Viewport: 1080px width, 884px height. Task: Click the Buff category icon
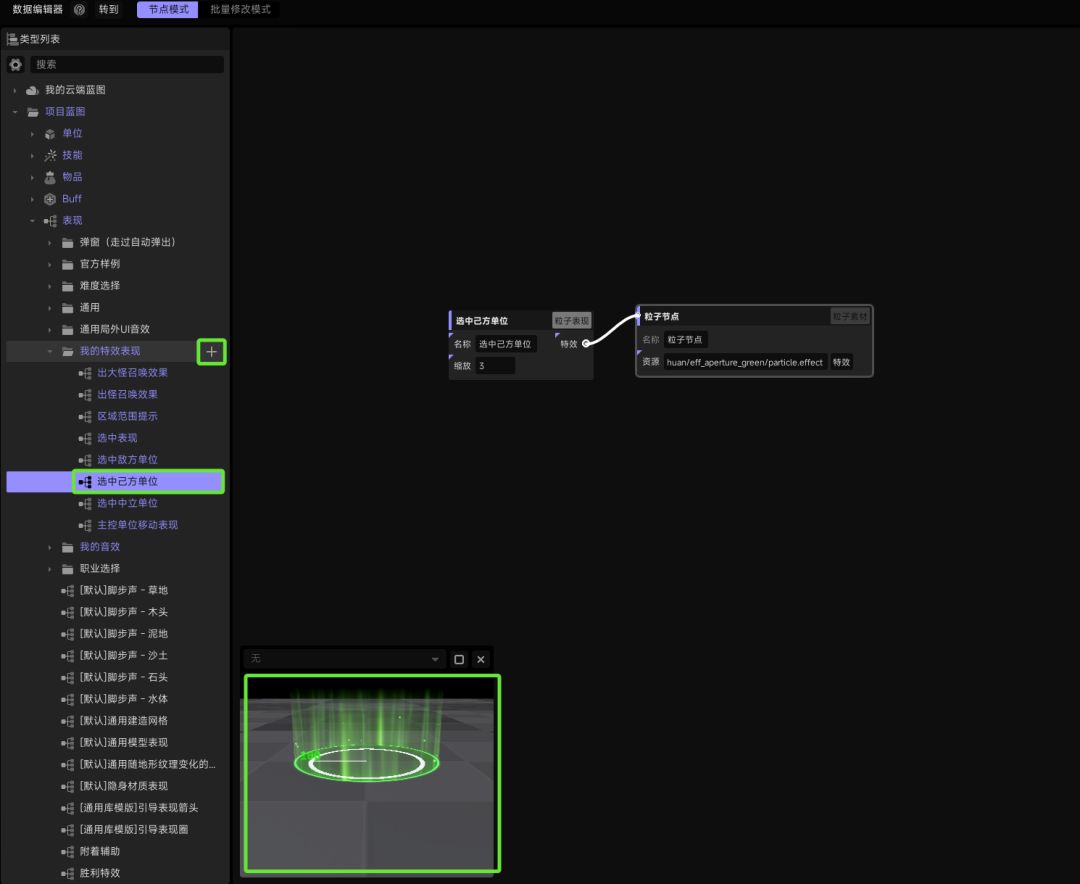point(50,199)
